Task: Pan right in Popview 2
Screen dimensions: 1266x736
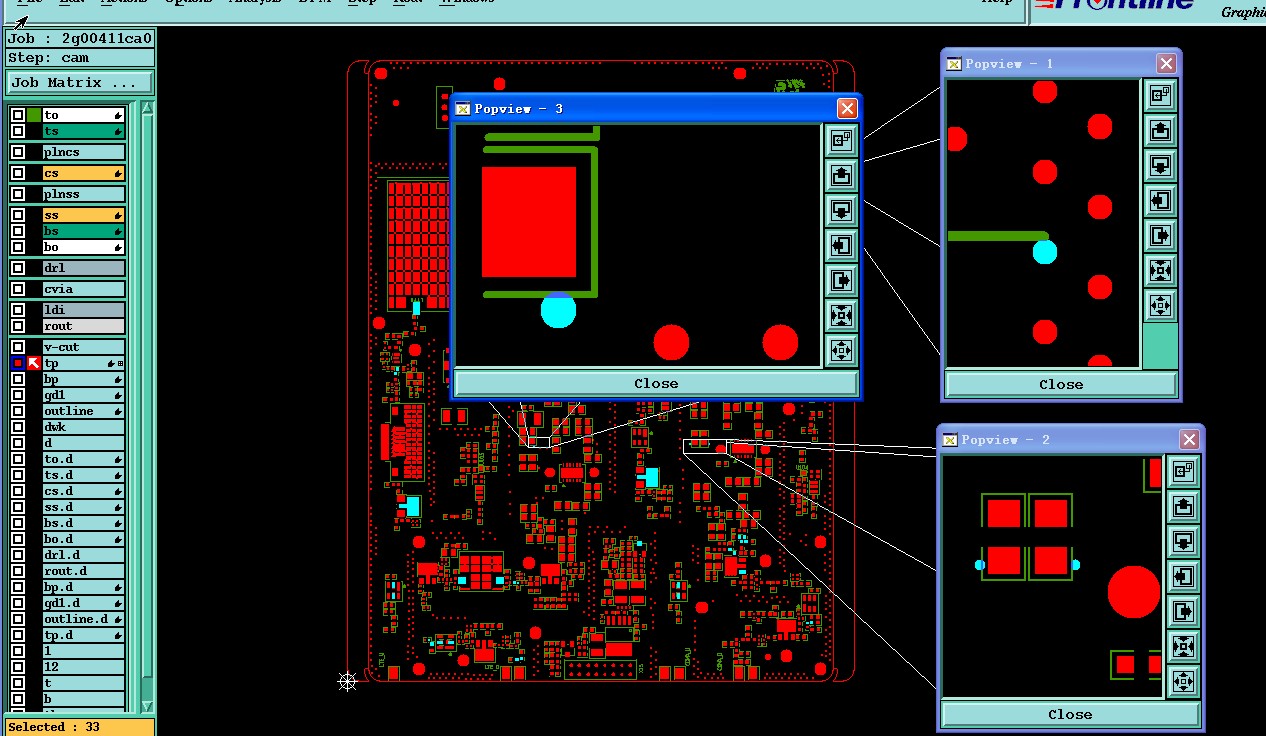Action: tap(1183, 612)
